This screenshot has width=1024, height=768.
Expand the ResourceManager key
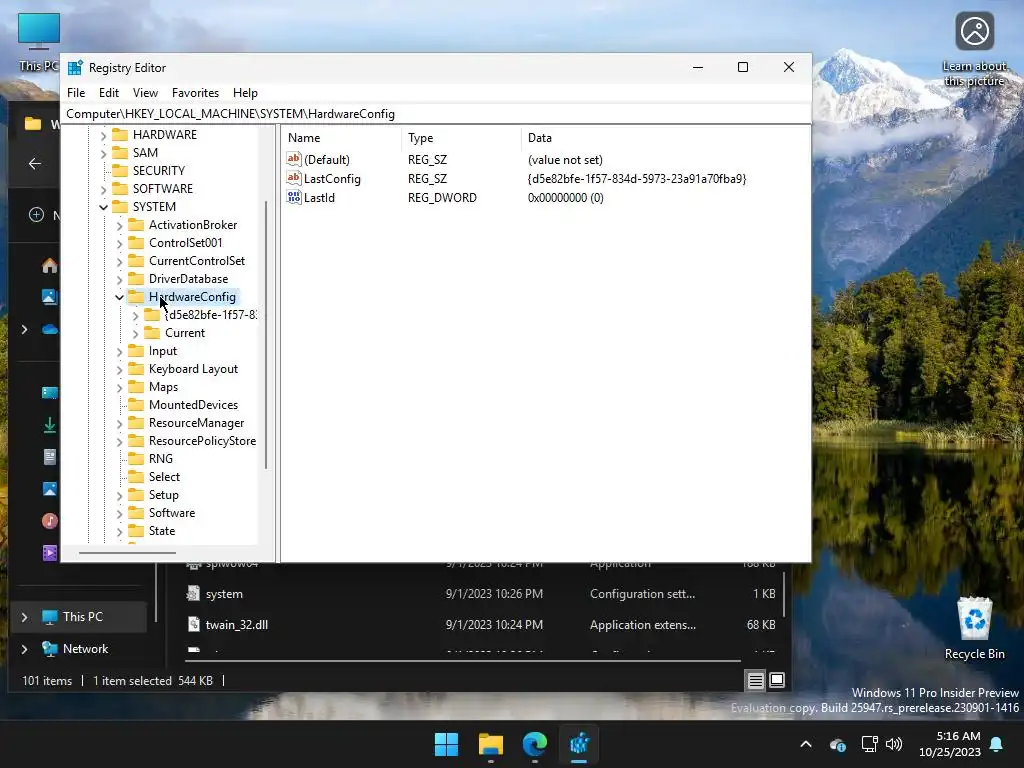coord(119,424)
